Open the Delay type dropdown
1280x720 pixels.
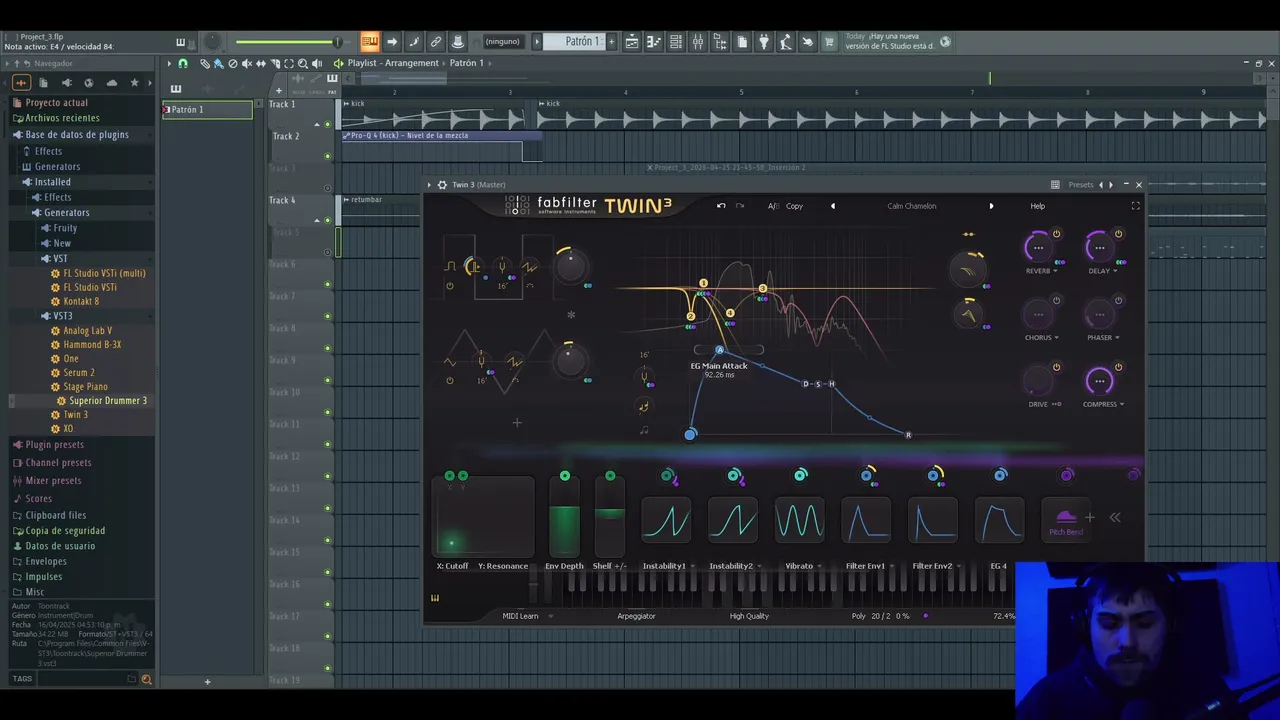point(1115,271)
